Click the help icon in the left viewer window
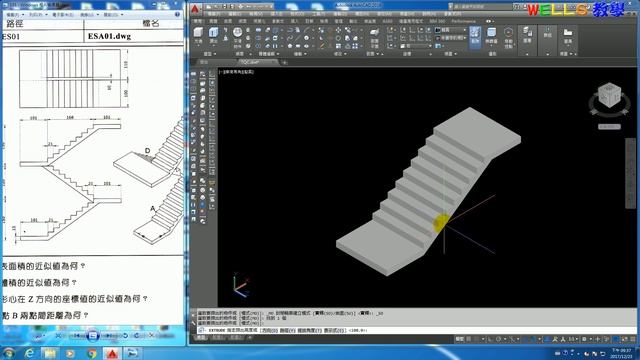The height and width of the screenshot is (360, 640). (178, 14)
